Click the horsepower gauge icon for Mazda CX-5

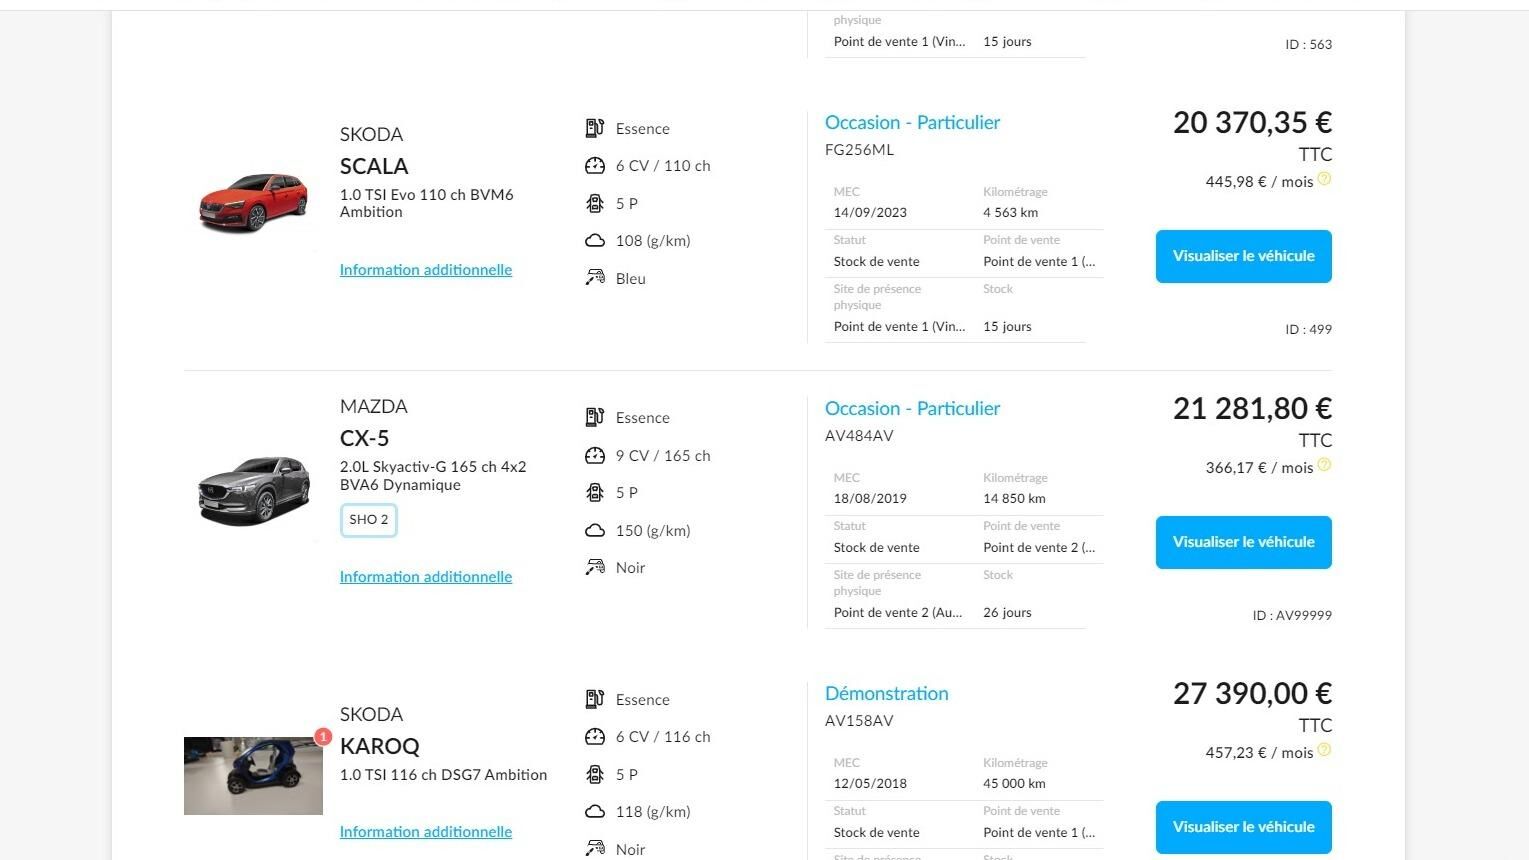pos(595,456)
